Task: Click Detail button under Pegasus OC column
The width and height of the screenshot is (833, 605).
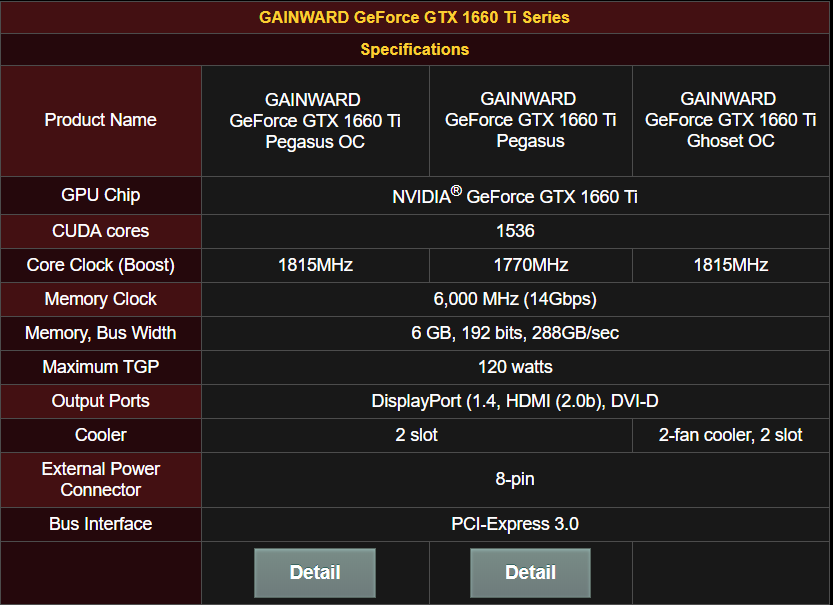Action: tap(314, 573)
